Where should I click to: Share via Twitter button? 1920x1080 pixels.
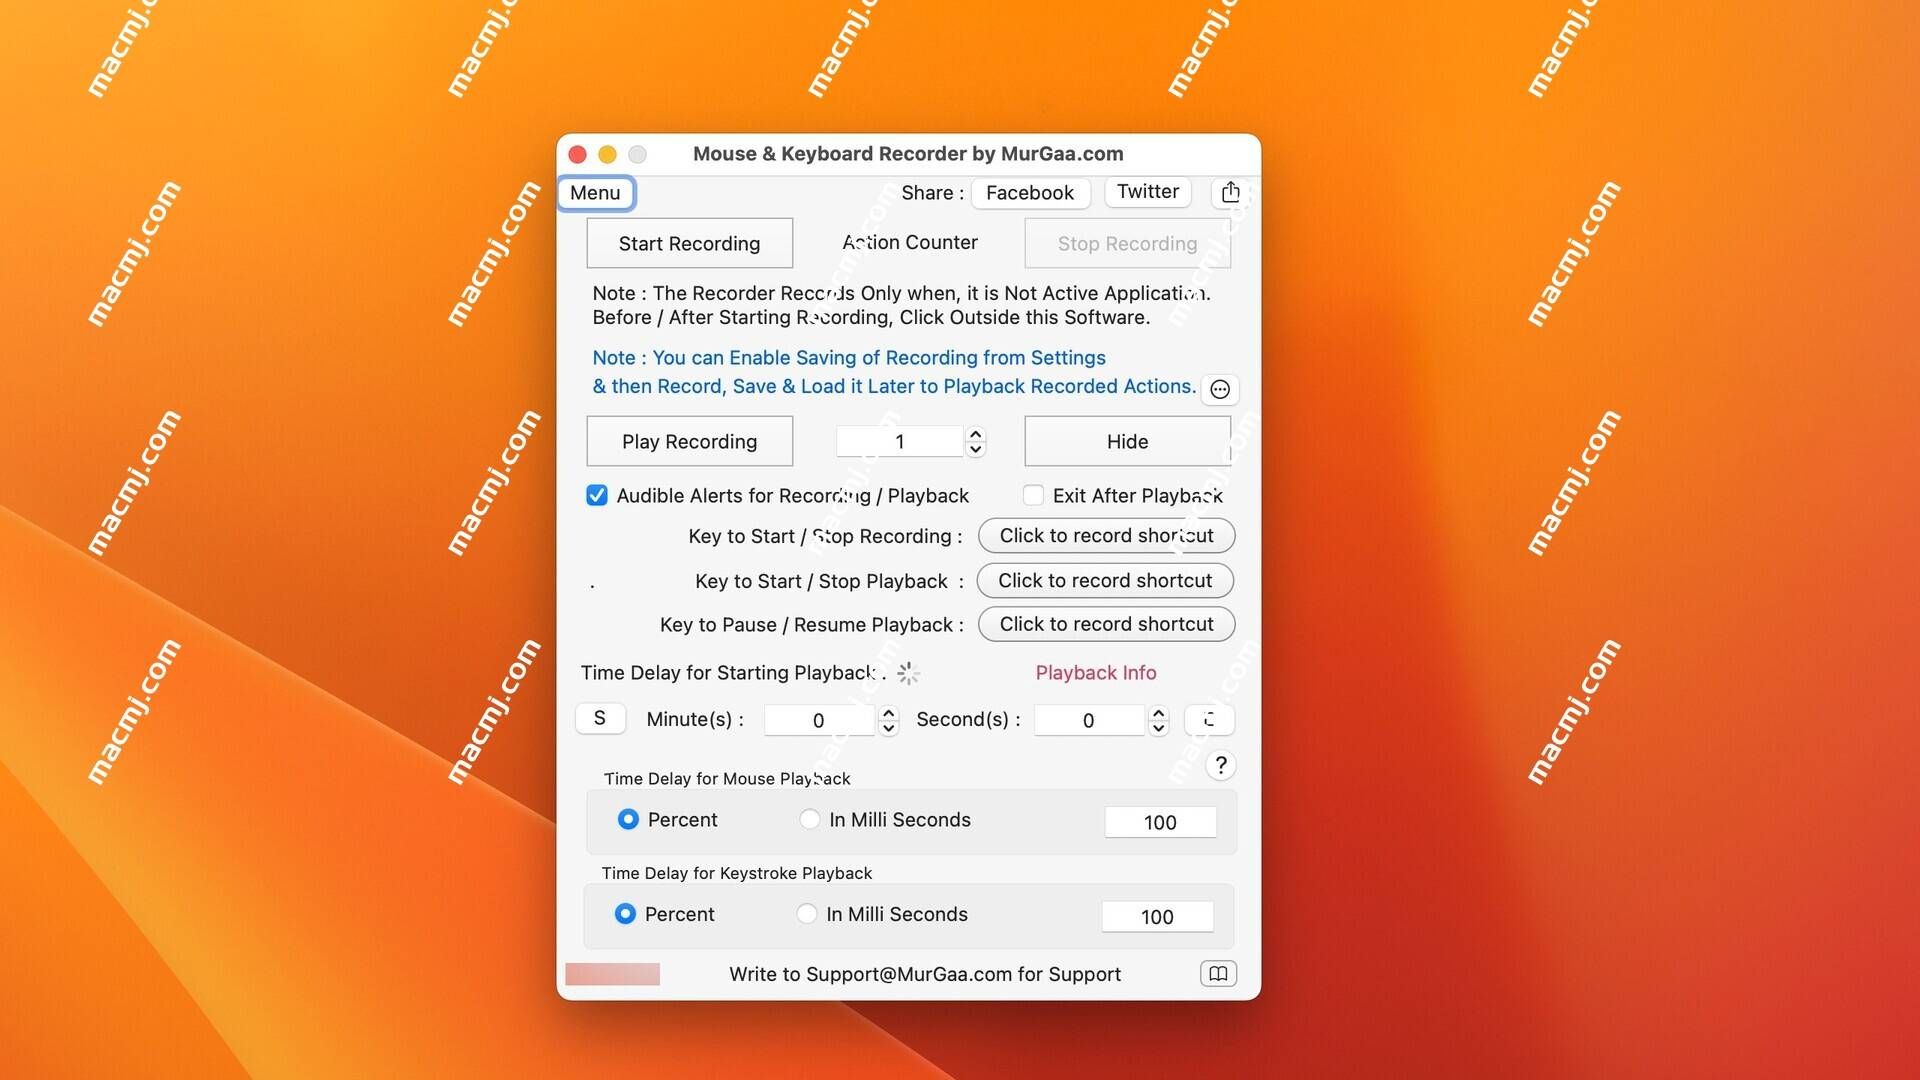coord(1148,192)
